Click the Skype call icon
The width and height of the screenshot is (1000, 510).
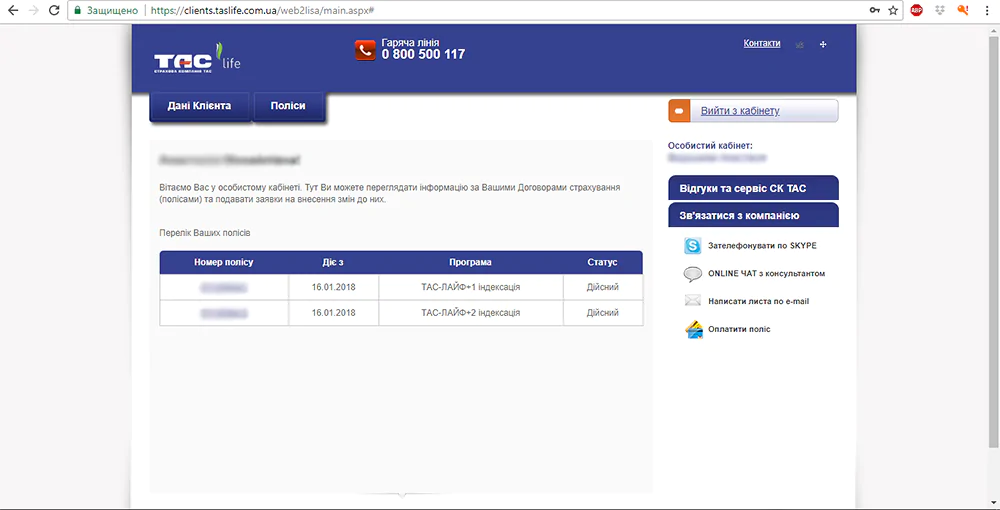(692, 246)
